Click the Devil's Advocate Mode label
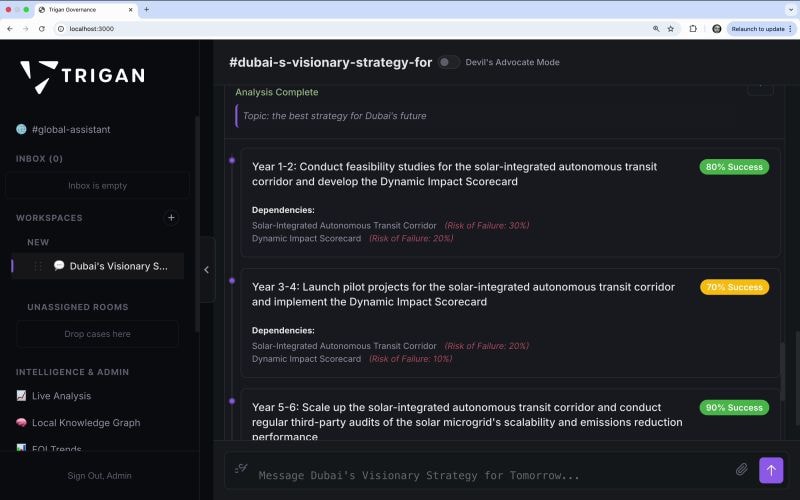 512,62
